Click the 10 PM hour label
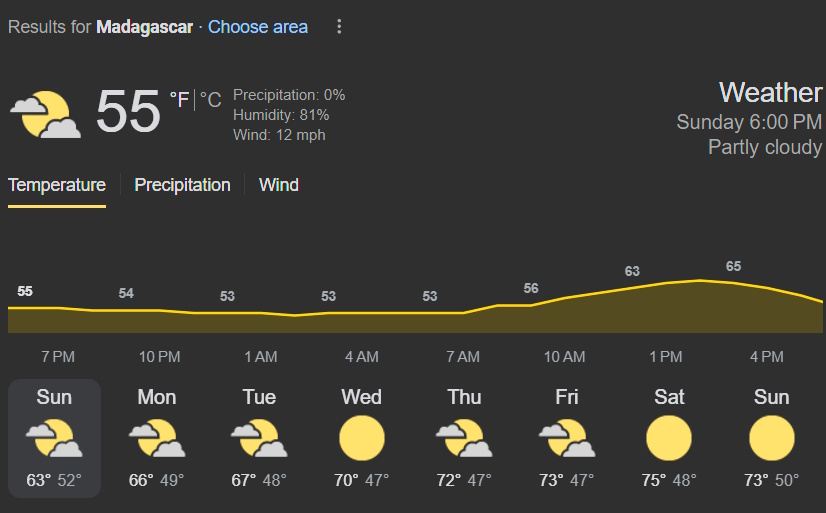This screenshot has height=513, width=826. (160, 357)
